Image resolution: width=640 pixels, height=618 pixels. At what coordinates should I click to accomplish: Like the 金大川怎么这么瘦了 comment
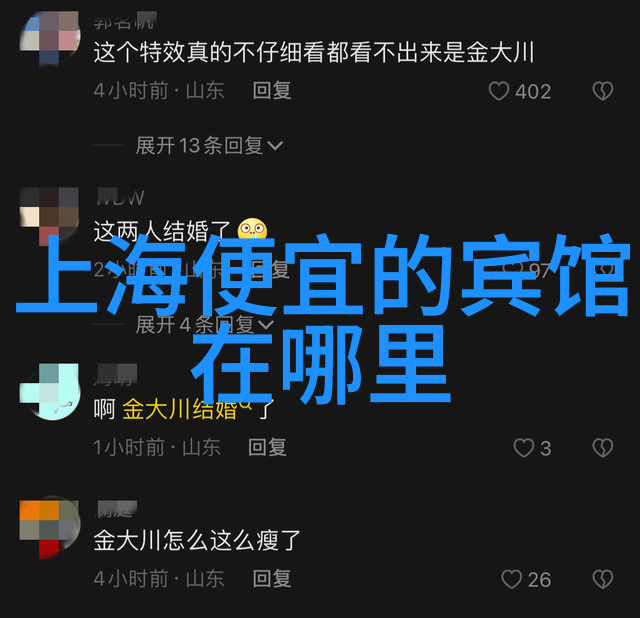click(511, 579)
